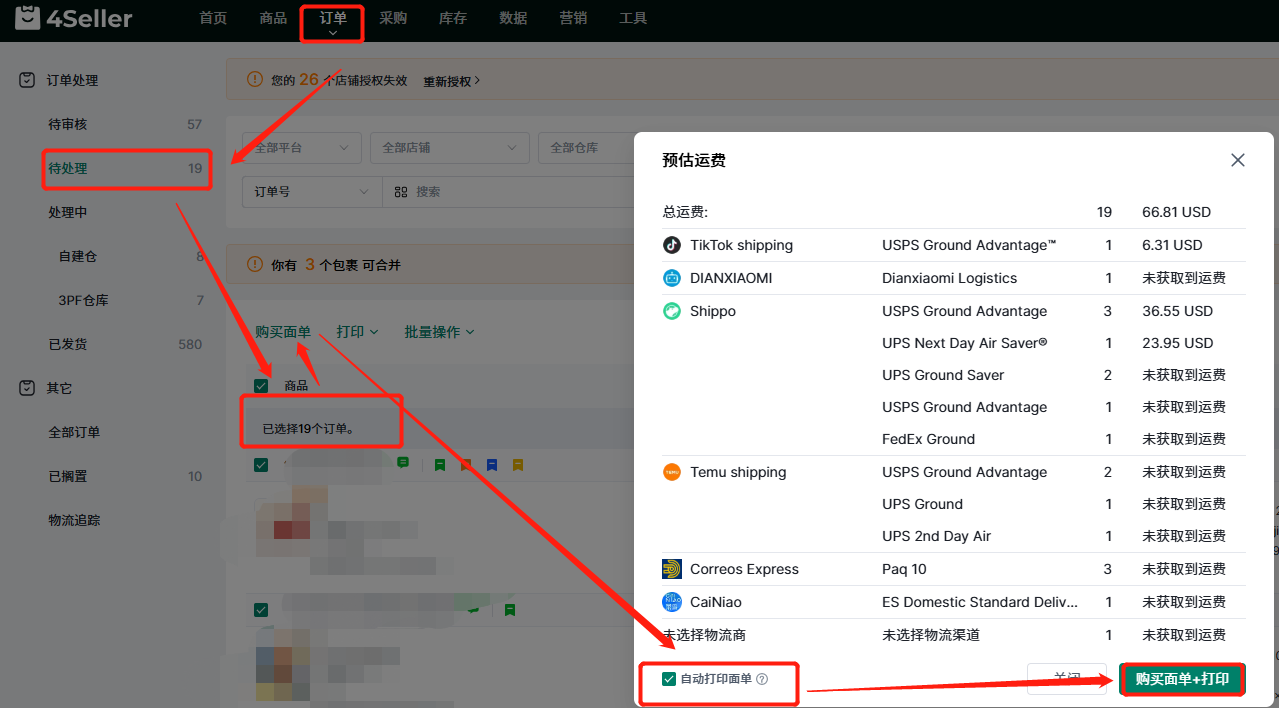Click the Temu shipping logo icon
Screen dimensions: 1279x708
pyautogui.click(x=672, y=472)
